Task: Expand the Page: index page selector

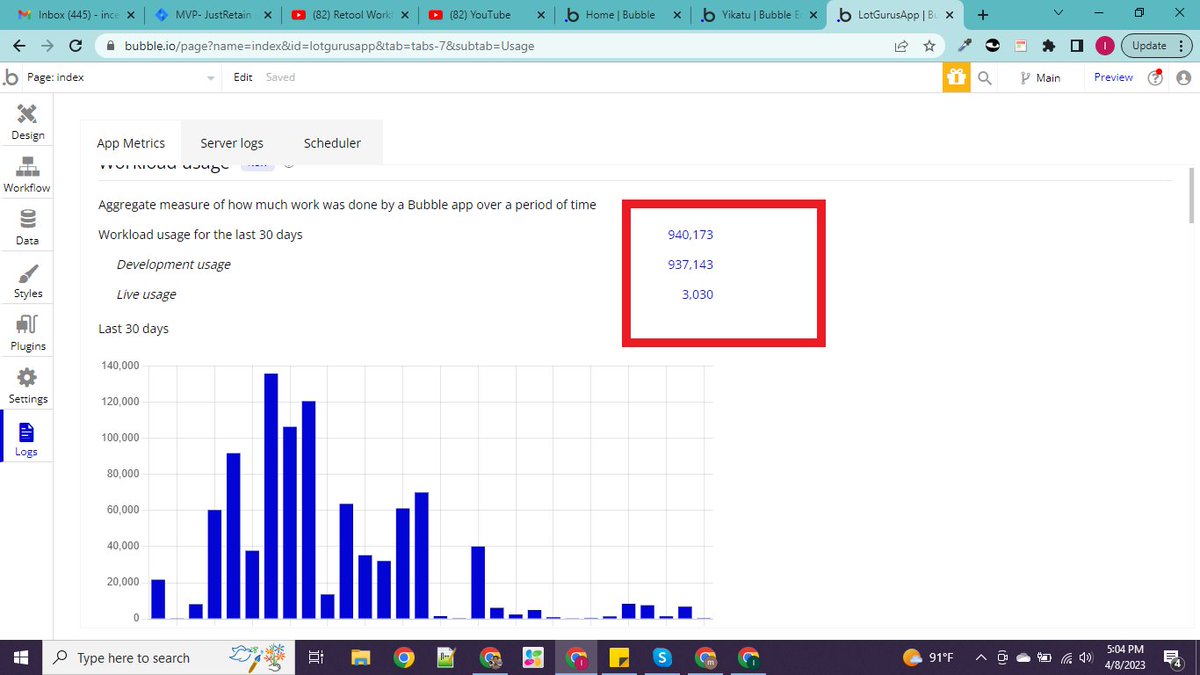Action: pyautogui.click(x=210, y=77)
